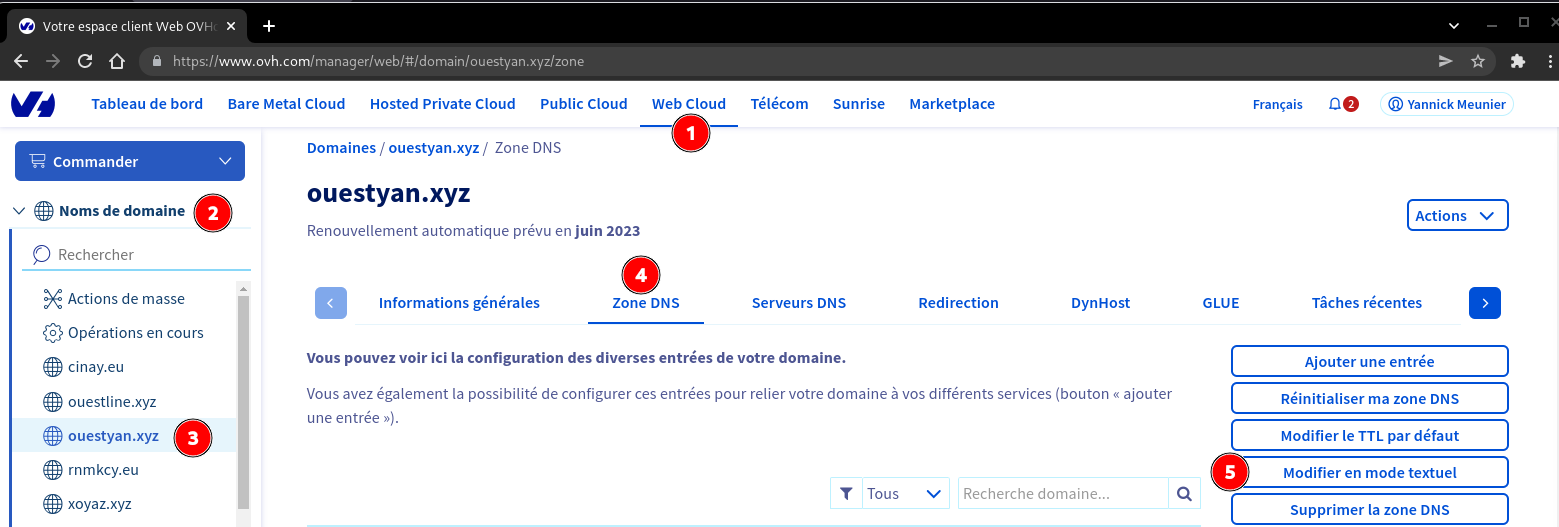
Task: Bookmark this page with star icon
Action: coord(1477,61)
